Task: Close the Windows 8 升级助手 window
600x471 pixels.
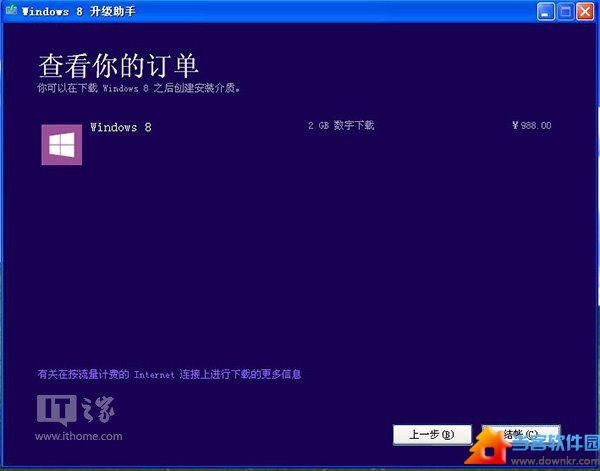Action: 585,11
